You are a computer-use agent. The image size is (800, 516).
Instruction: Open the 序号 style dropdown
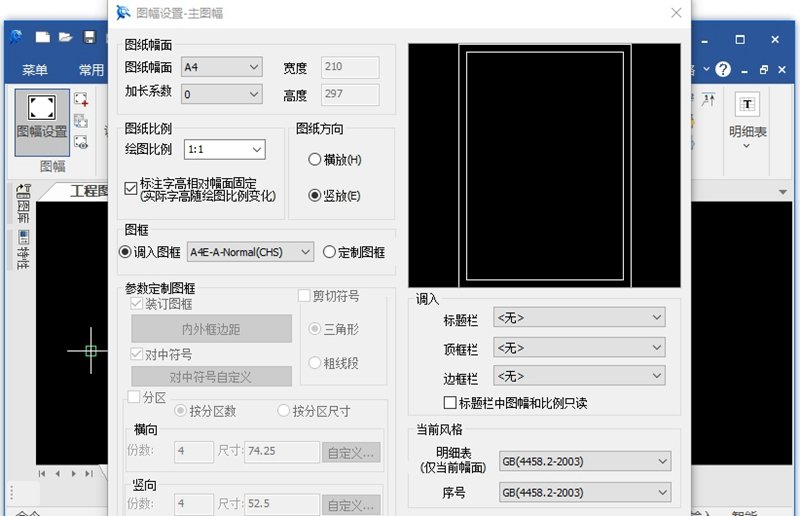[x=585, y=493]
